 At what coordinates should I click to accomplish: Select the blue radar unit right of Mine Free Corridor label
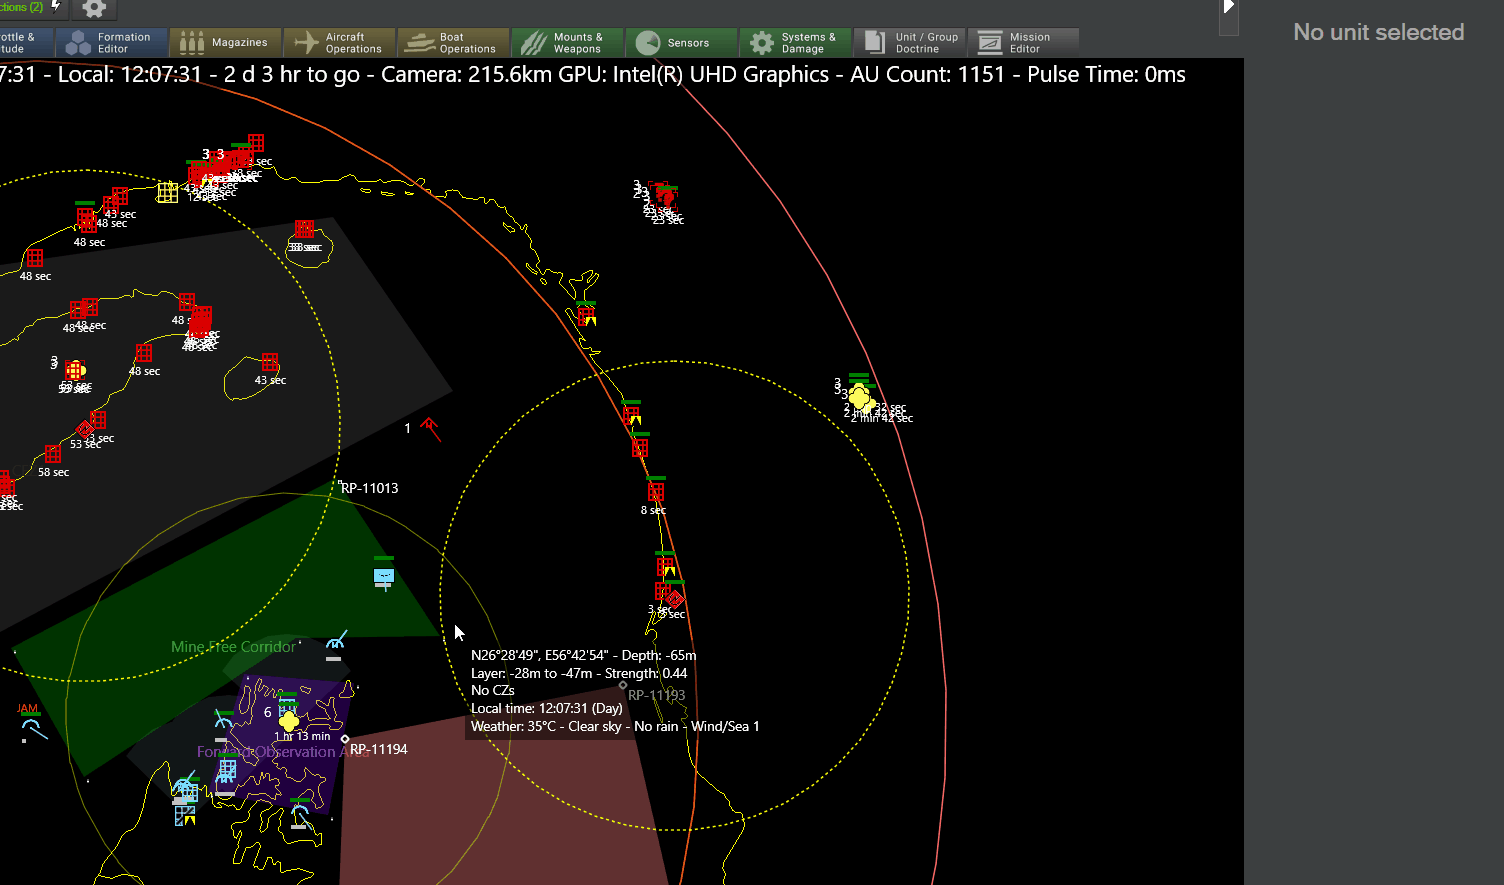pos(336,640)
